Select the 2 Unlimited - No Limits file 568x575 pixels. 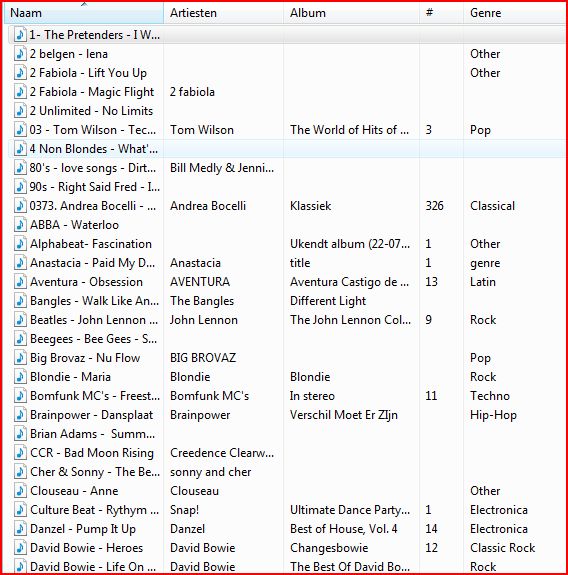[287, 111]
